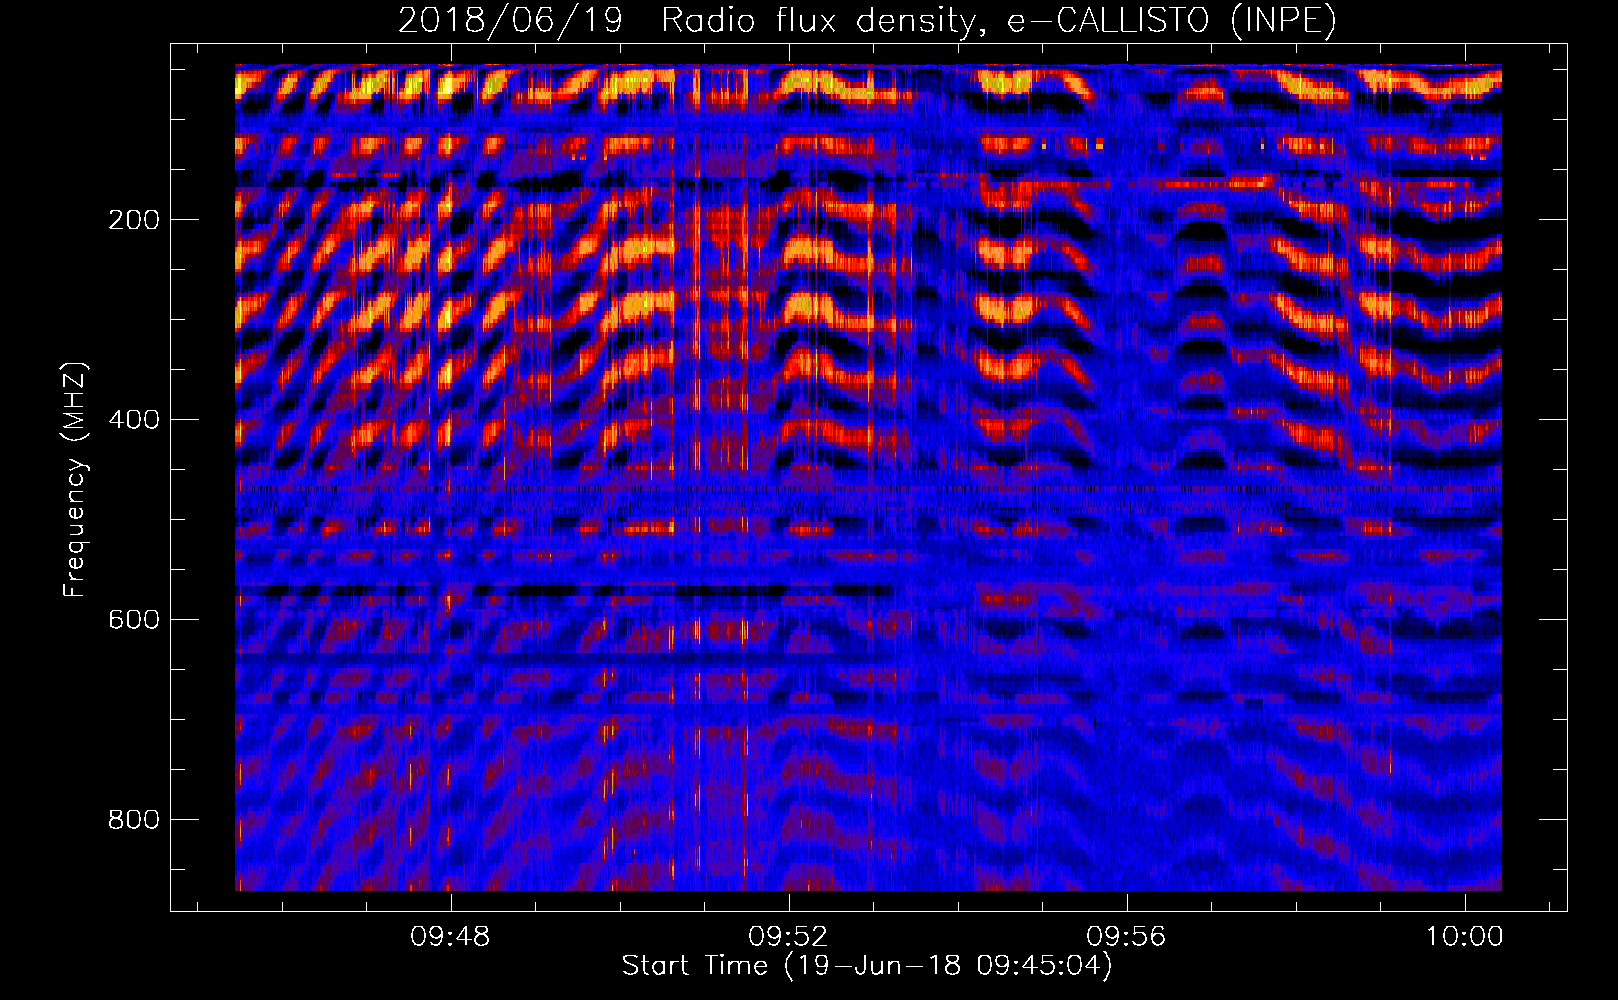
Task: Click the 'Start Time (19-Jun-18 09:45:04)' axis label
Action: pyautogui.click(x=867, y=966)
